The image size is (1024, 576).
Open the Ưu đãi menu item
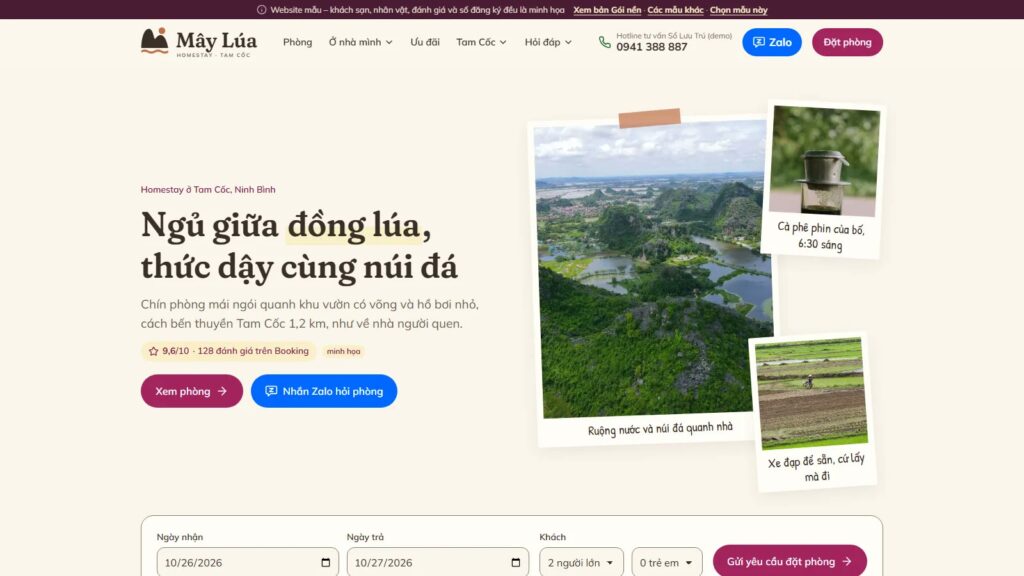click(x=424, y=42)
